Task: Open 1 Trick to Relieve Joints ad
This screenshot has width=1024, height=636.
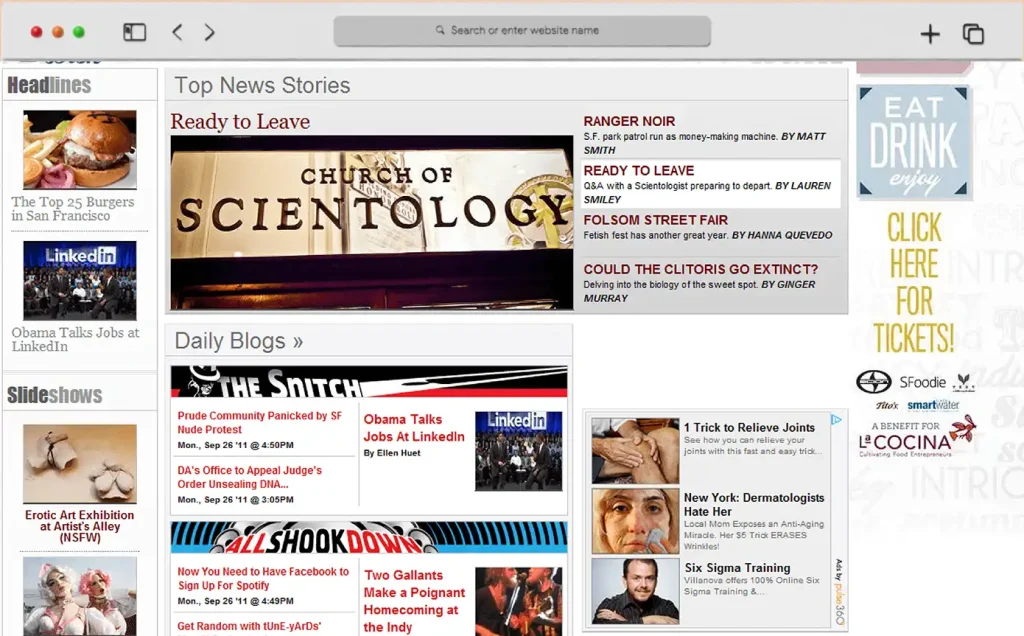Action: (x=749, y=427)
